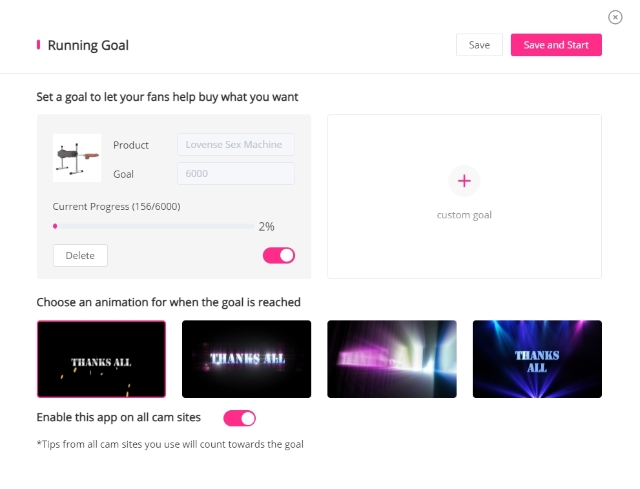Click the Current Progress (156/6000) label

click(116, 207)
